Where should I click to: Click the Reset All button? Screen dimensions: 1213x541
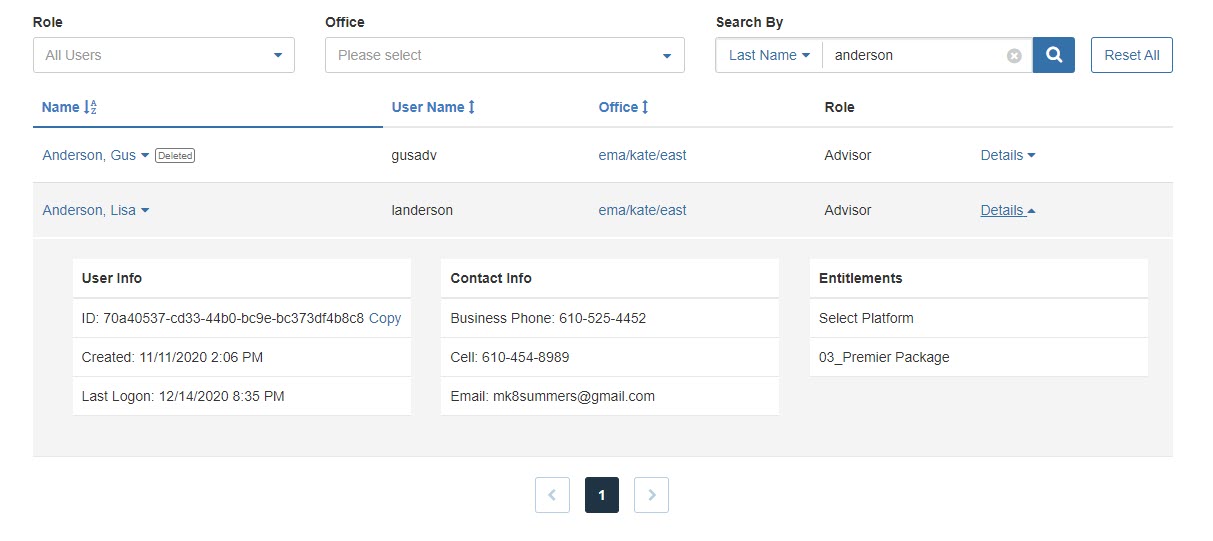click(1132, 55)
